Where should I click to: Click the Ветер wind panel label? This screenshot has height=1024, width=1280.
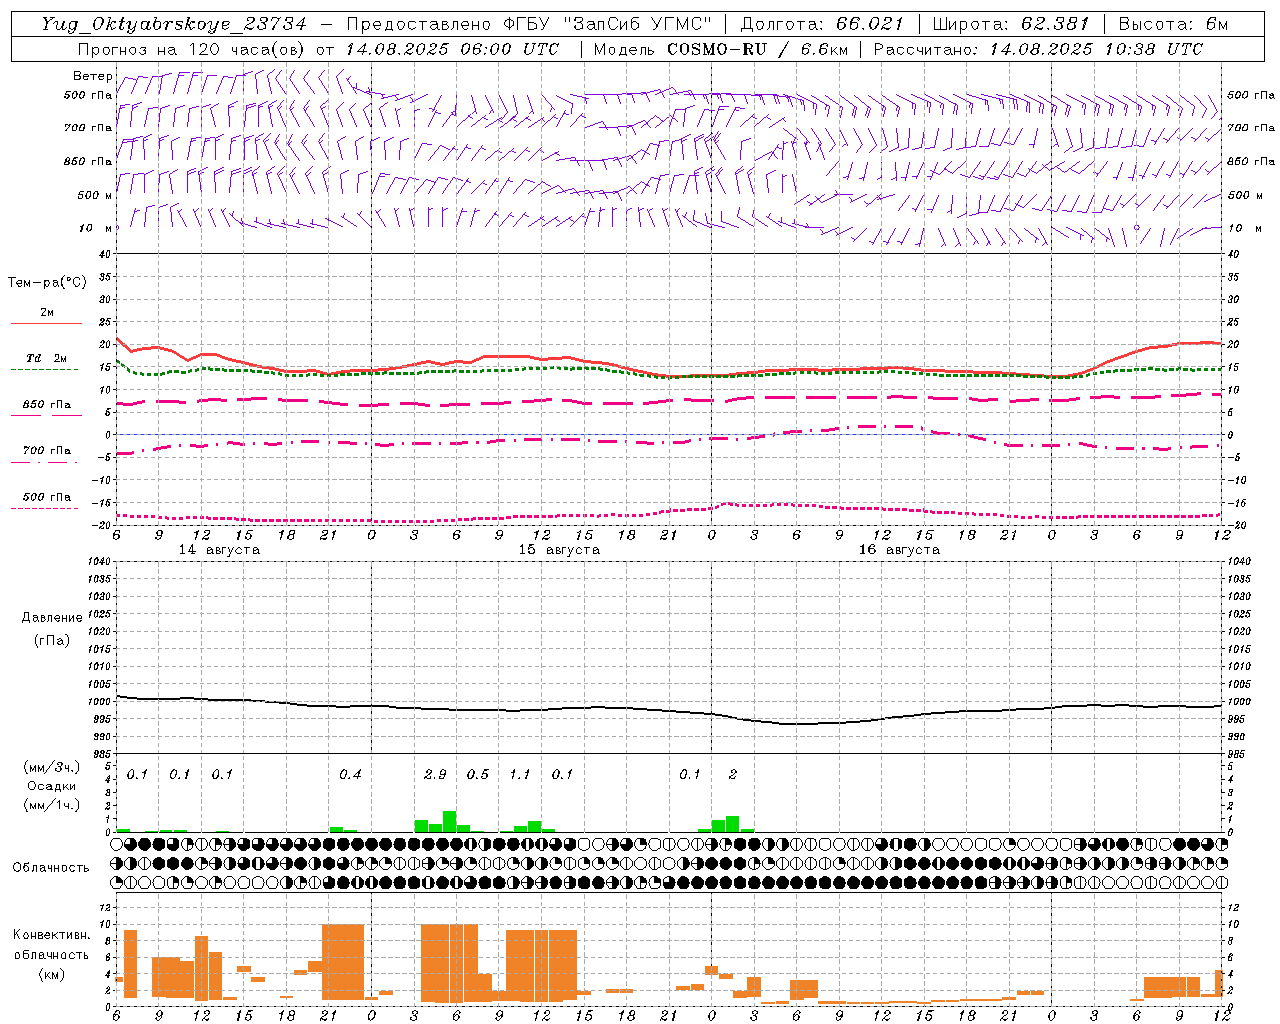pos(93,76)
